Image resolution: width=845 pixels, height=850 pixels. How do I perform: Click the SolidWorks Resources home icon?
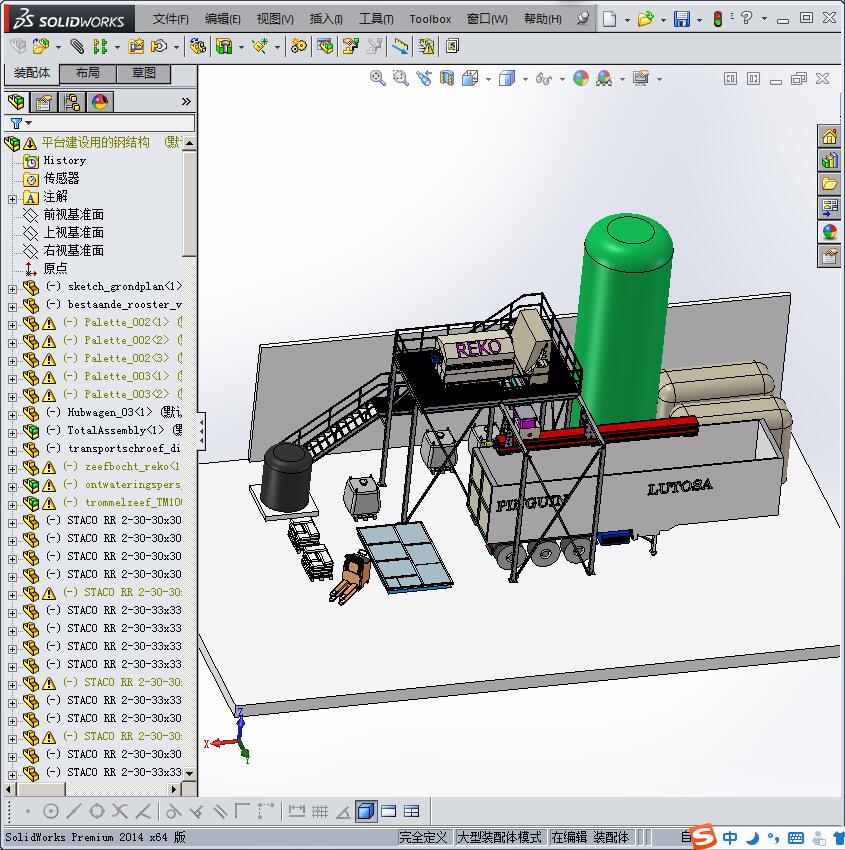[x=829, y=137]
